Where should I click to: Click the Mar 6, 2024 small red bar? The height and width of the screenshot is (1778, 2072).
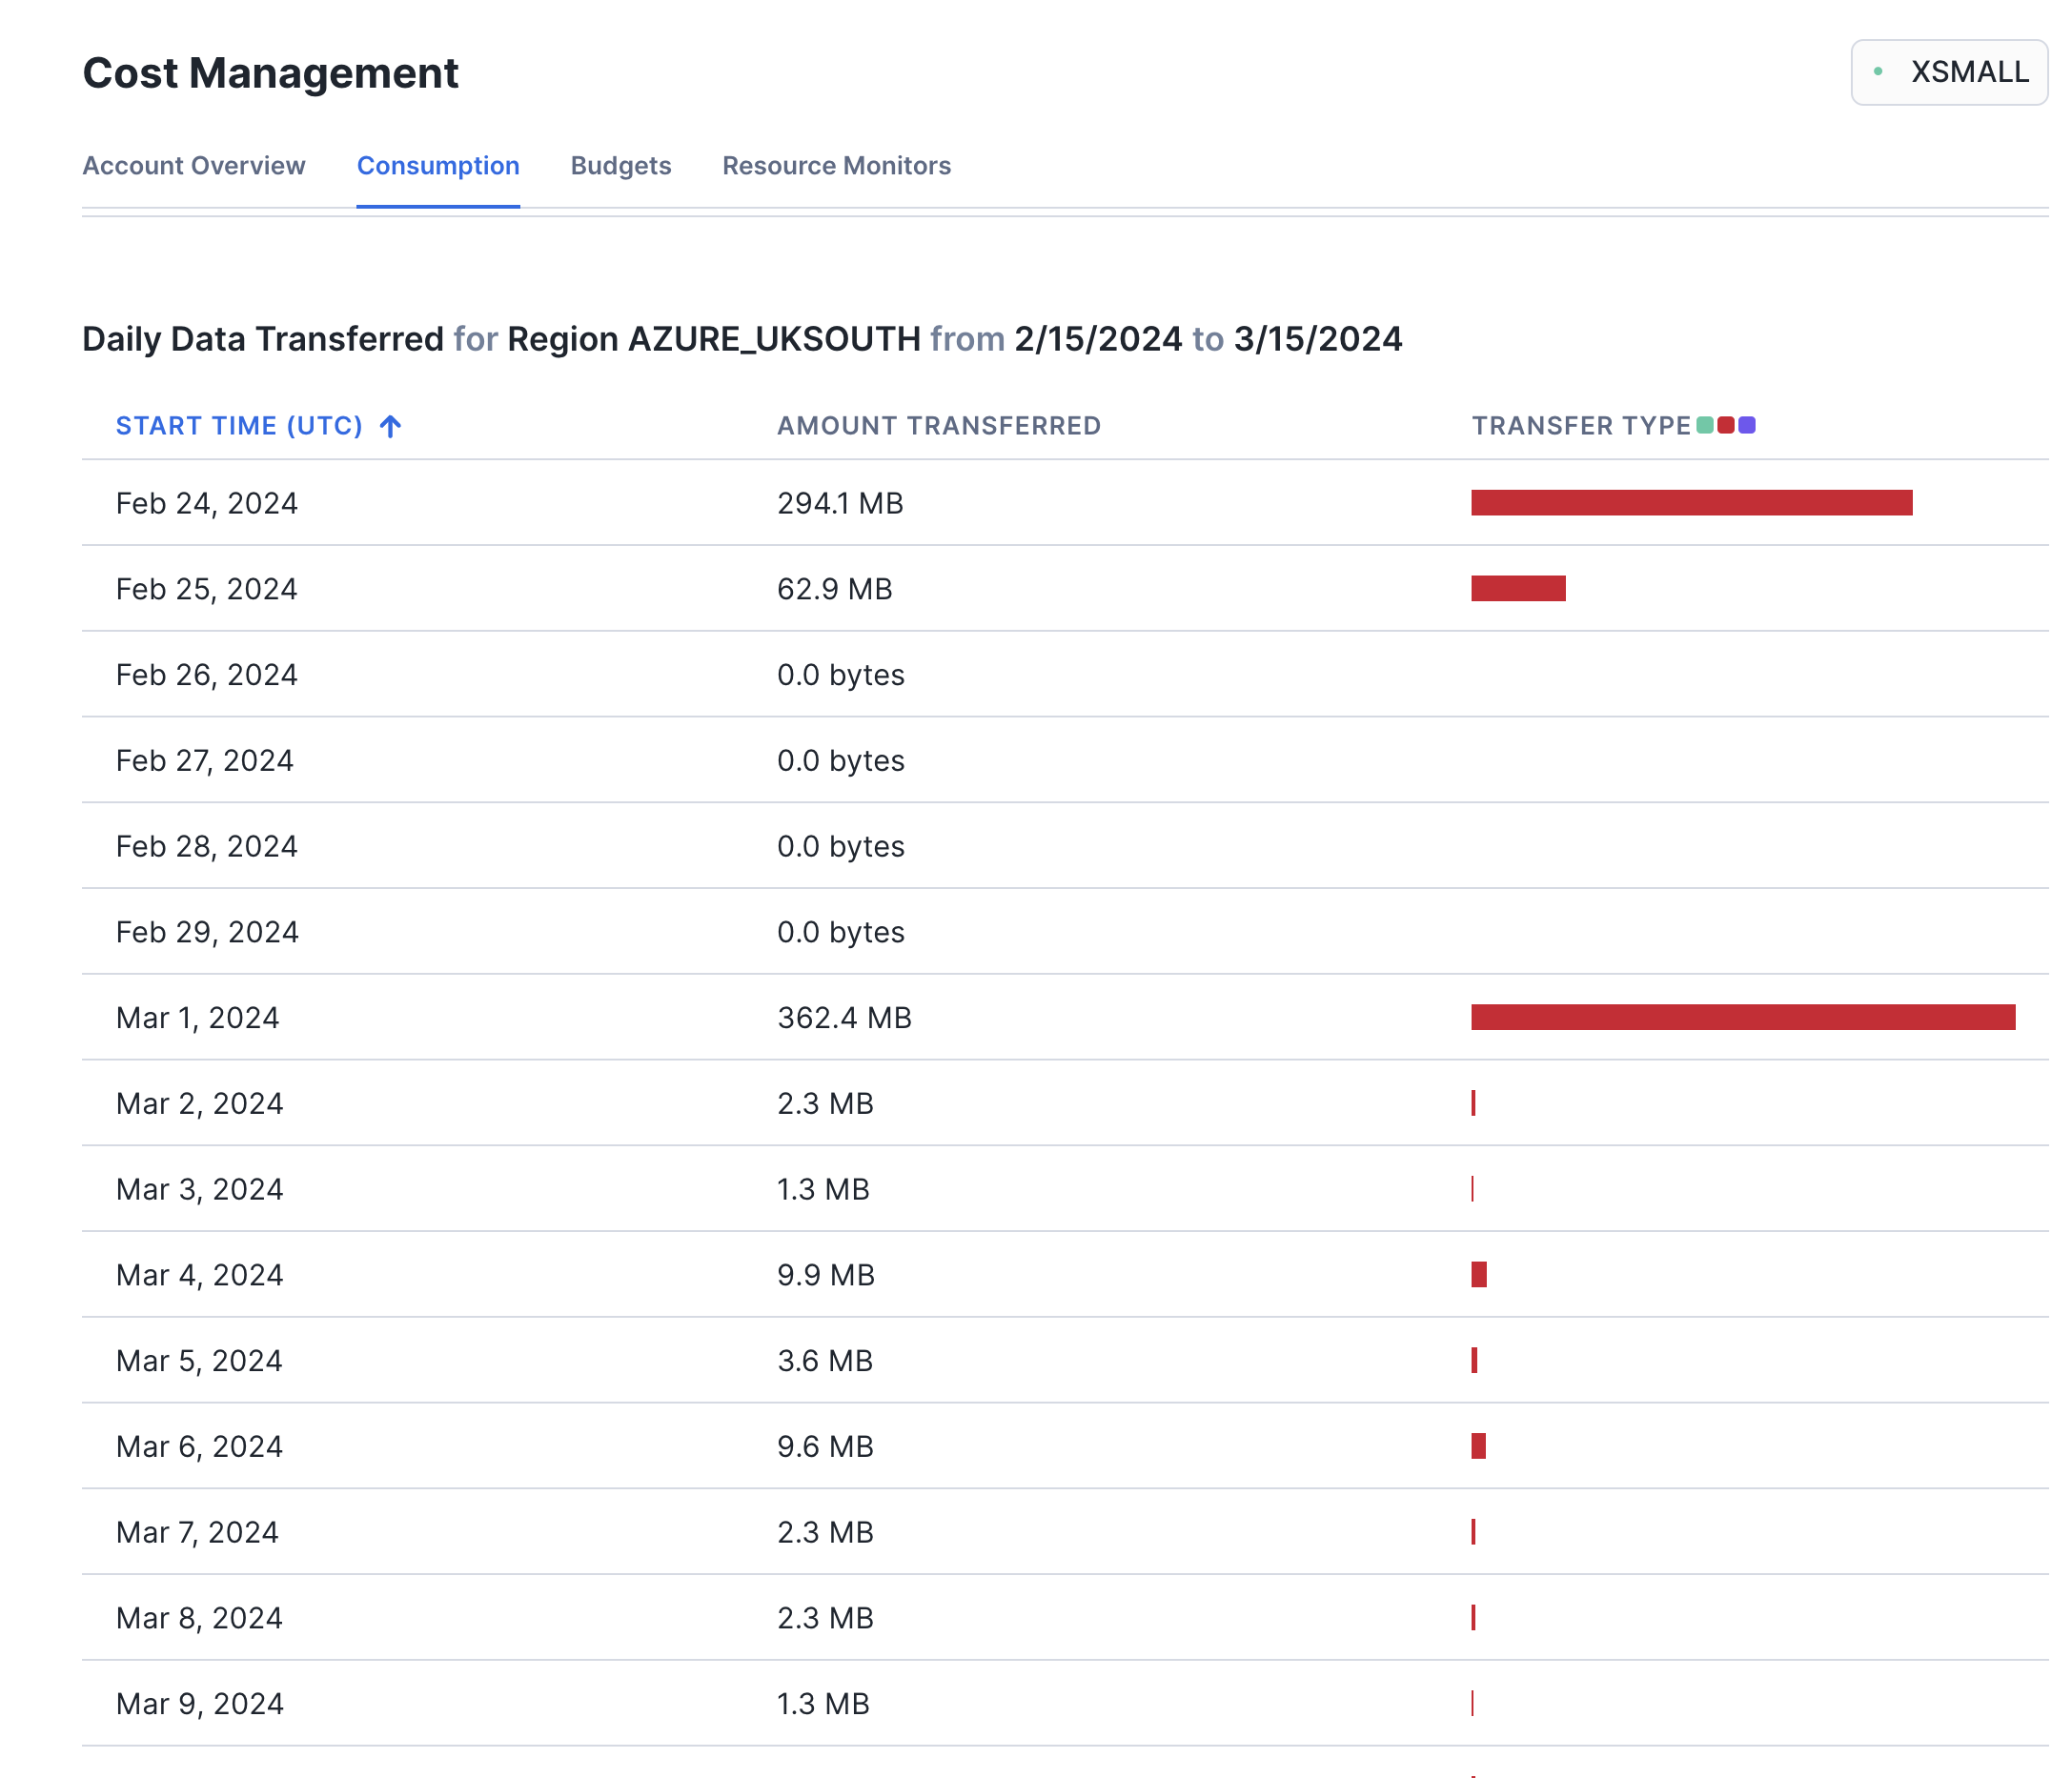click(x=1478, y=1446)
